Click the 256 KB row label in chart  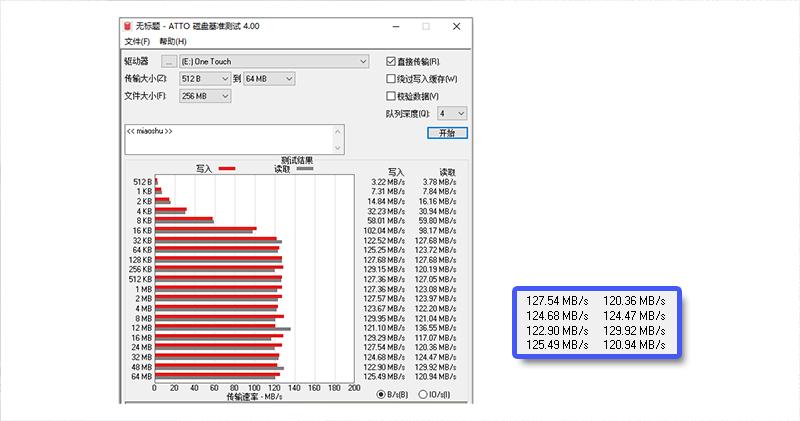(x=140, y=269)
